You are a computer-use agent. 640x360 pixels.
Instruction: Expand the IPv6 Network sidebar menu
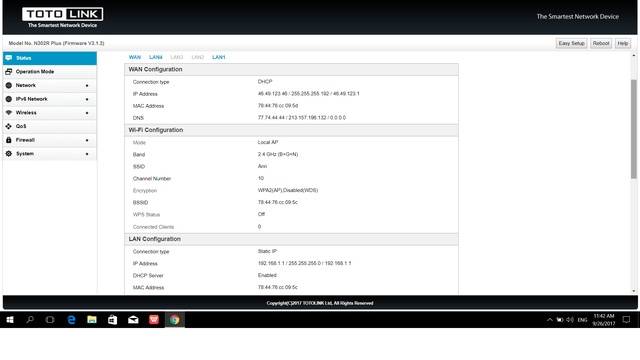(x=50, y=99)
